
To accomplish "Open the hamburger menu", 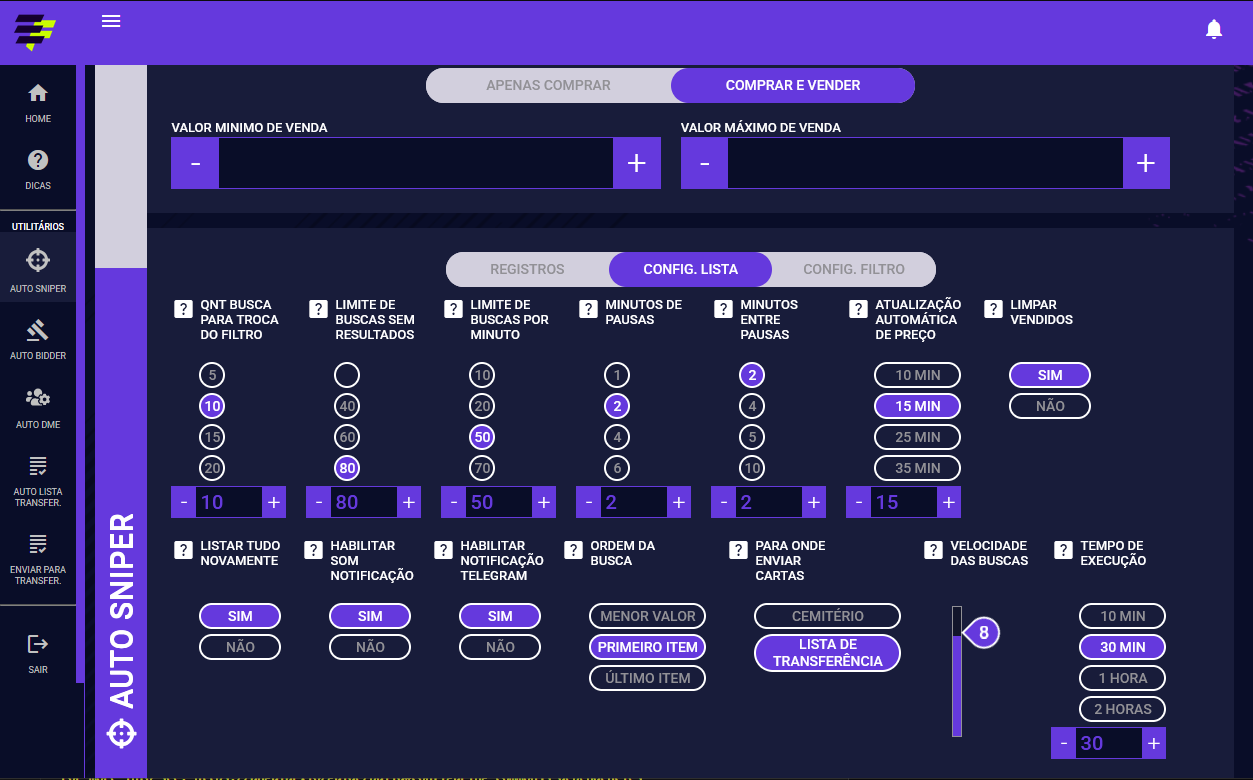I will click(111, 21).
